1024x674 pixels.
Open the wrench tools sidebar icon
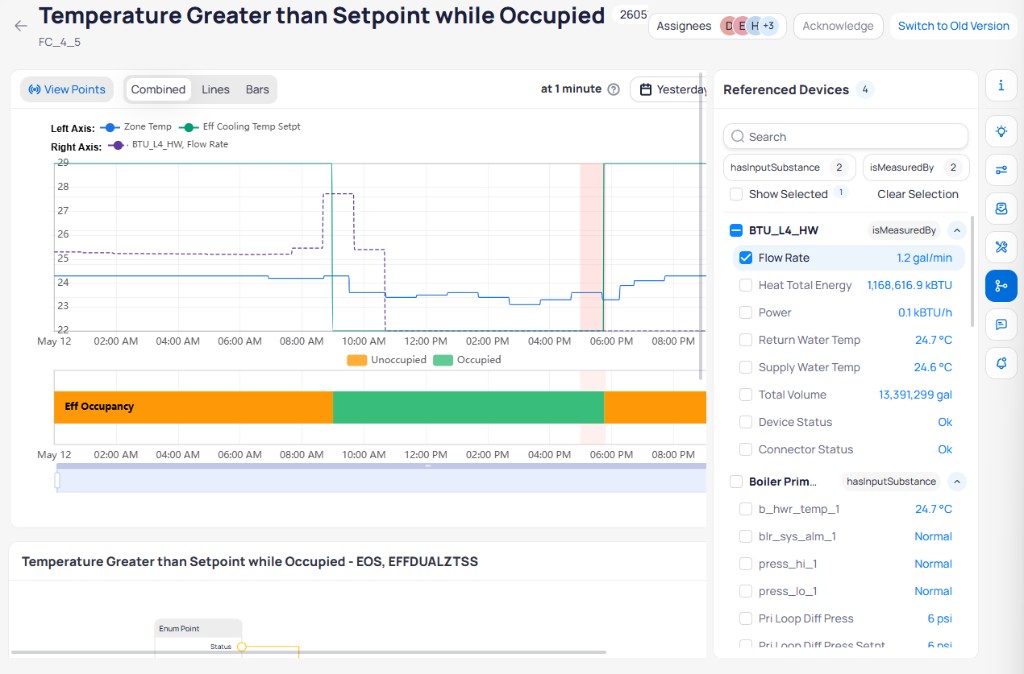pos(1001,247)
